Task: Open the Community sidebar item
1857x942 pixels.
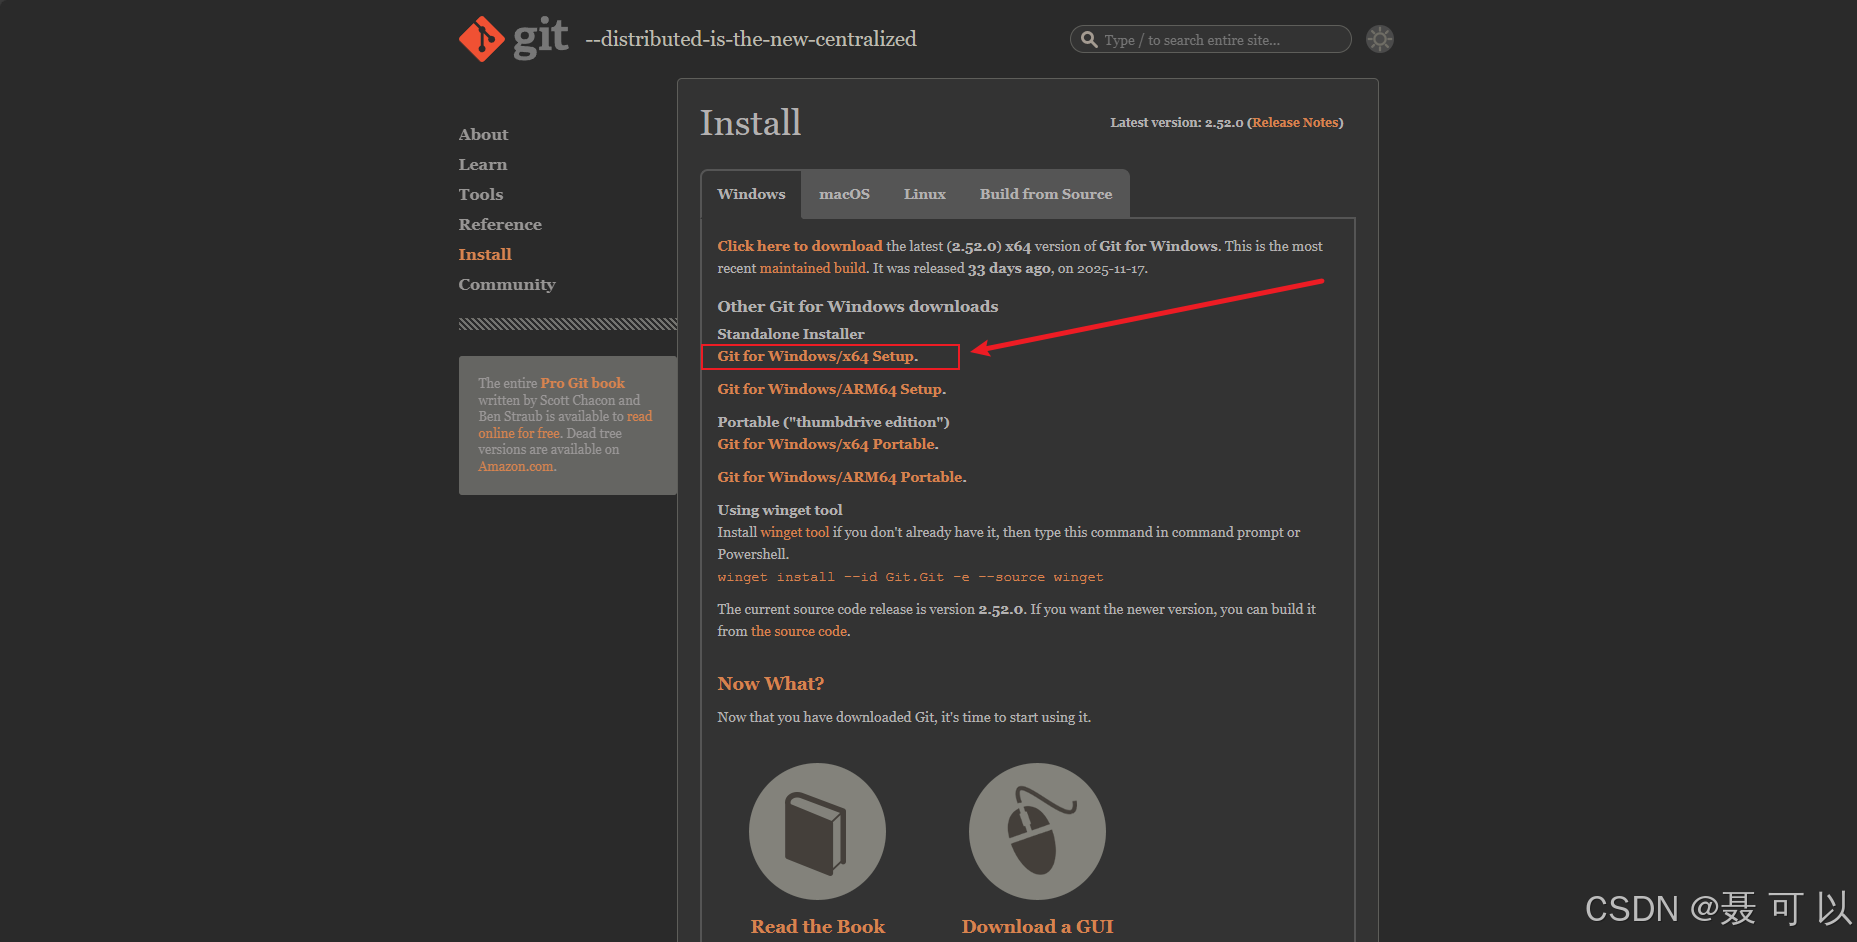Action: tap(507, 284)
